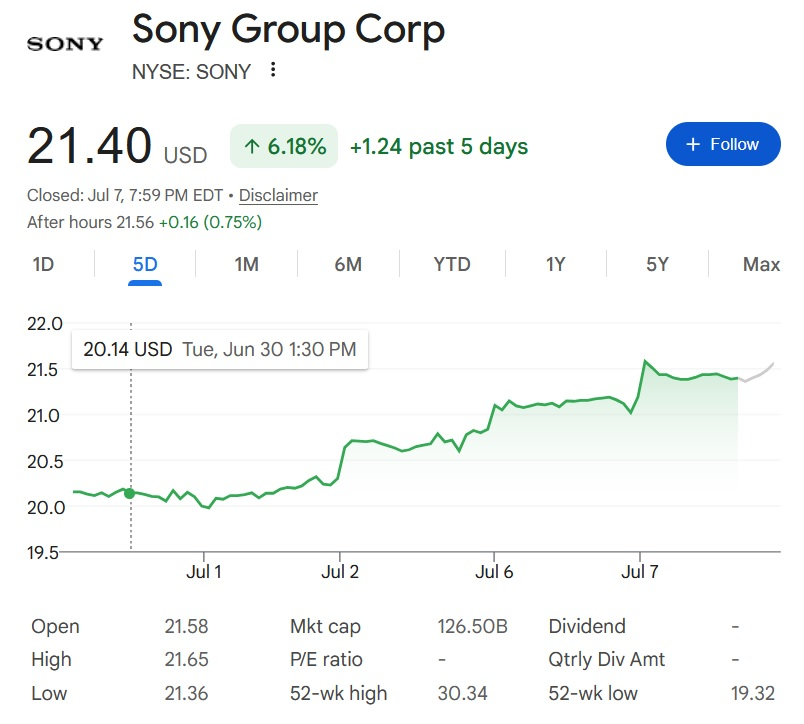Switch chart to 1M range

pos(247,265)
